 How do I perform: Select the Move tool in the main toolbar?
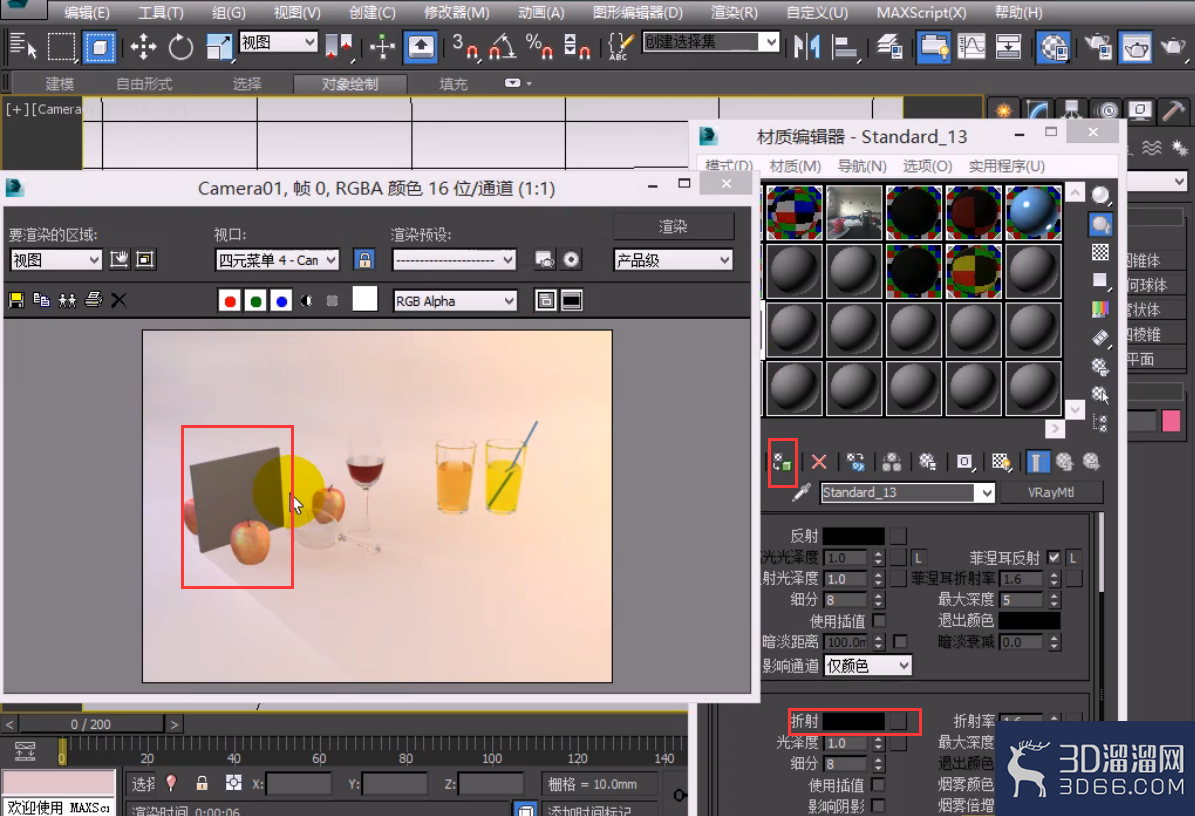tap(143, 47)
